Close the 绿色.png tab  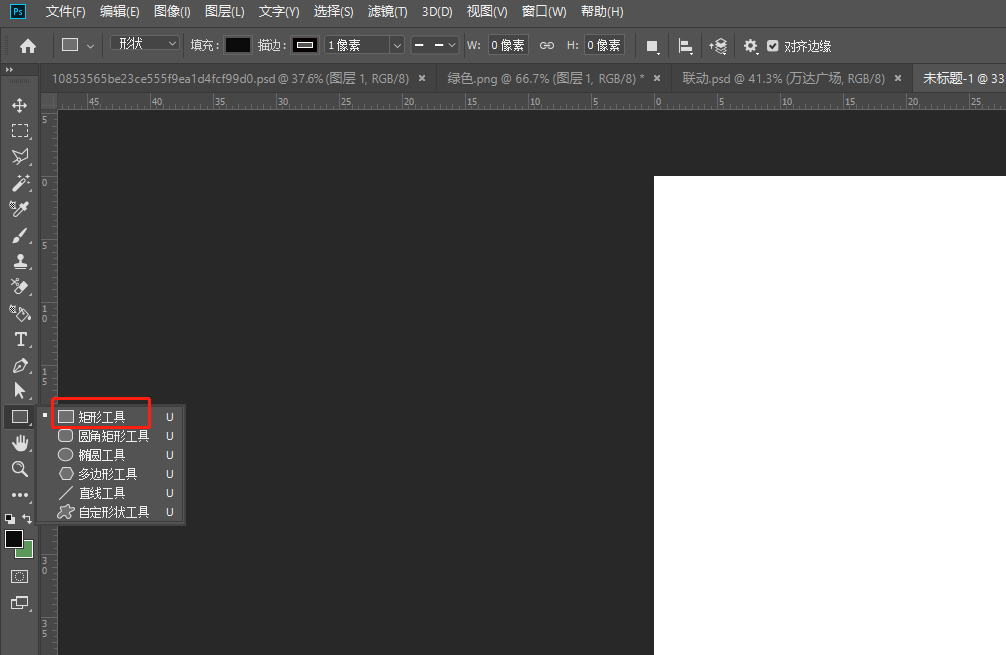coord(657,78)
